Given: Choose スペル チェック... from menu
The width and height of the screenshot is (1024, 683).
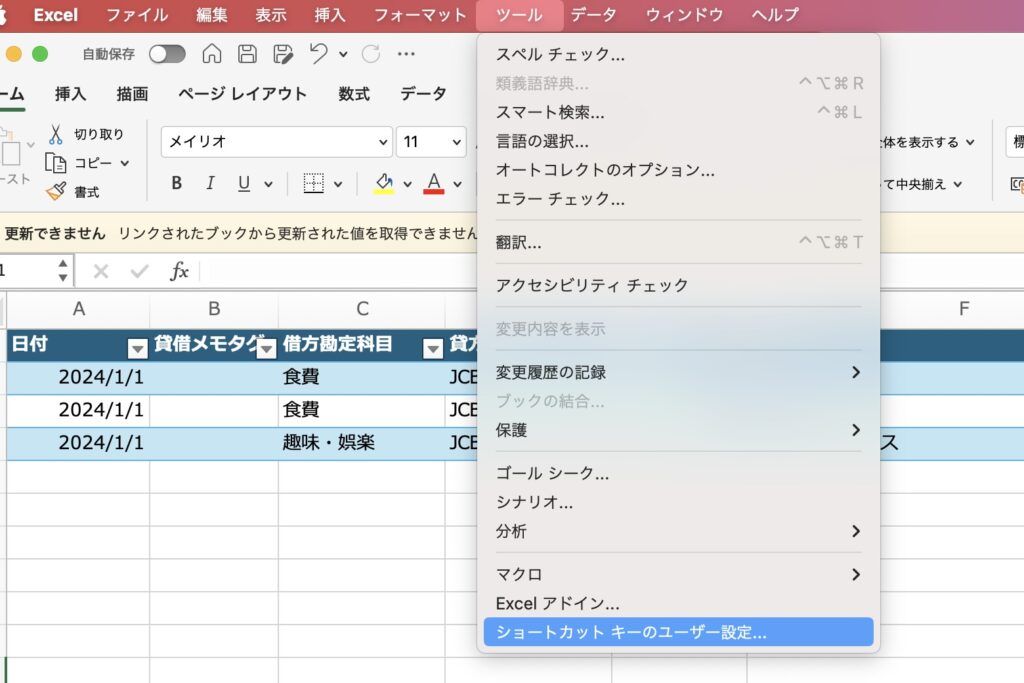Looking at the screenshot, I should pyautogui.click(x=679, y=54).
